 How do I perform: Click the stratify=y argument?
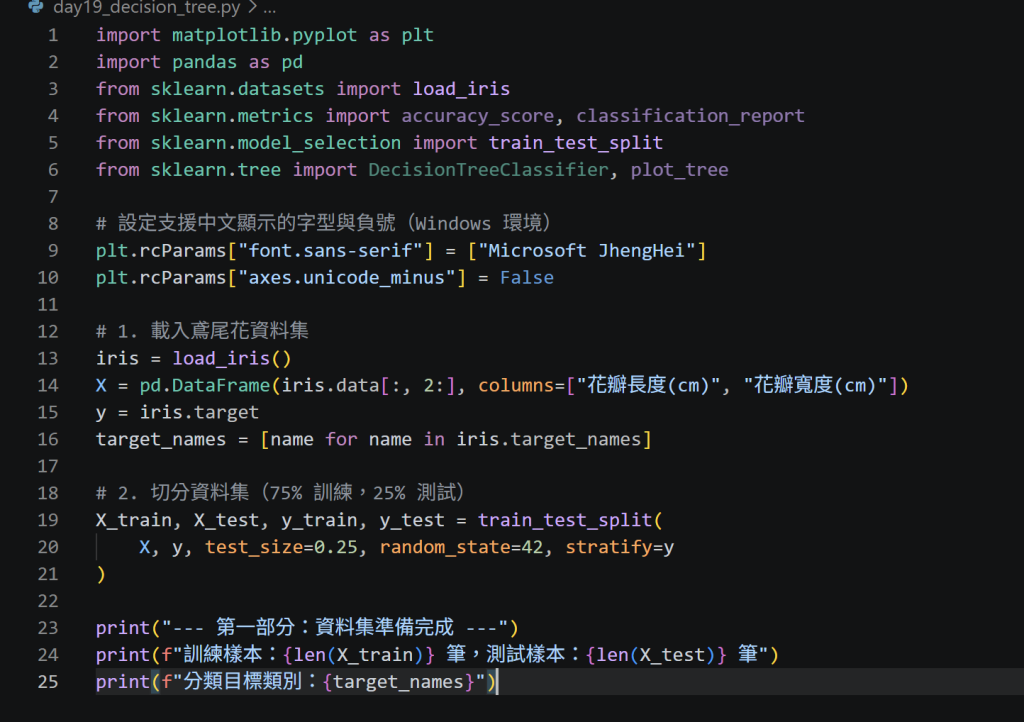[x=620, y=547]
